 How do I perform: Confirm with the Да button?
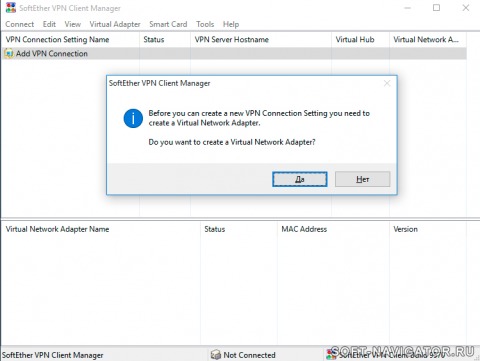tap(300, 179)
